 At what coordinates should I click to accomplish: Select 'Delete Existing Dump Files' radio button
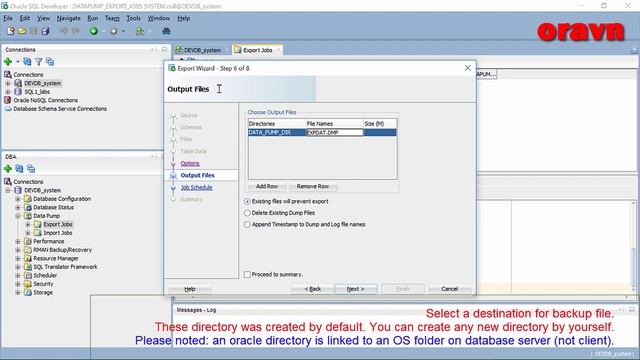[247, 213]
